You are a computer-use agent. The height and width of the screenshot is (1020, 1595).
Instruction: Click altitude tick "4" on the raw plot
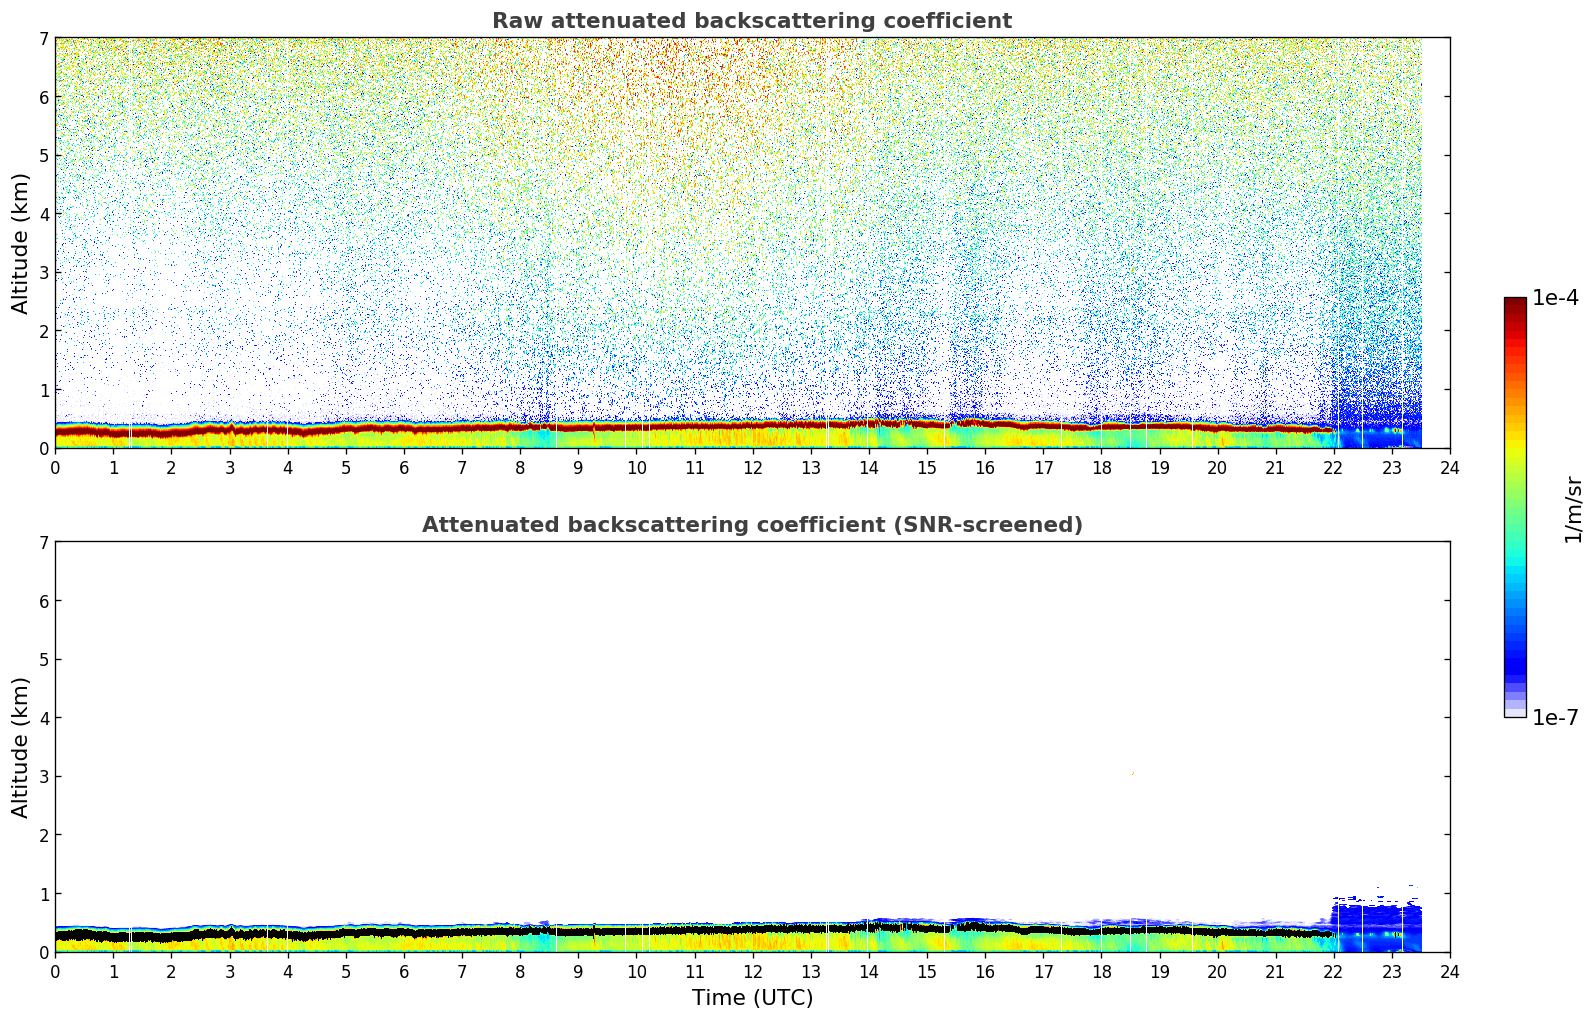(43, 214)
